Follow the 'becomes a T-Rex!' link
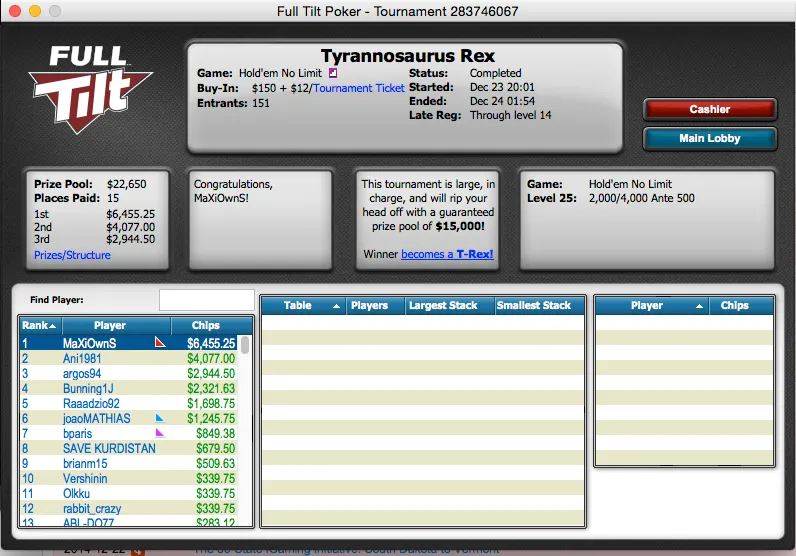Viewport: 796px width, 556px height. tap(447, 254)
